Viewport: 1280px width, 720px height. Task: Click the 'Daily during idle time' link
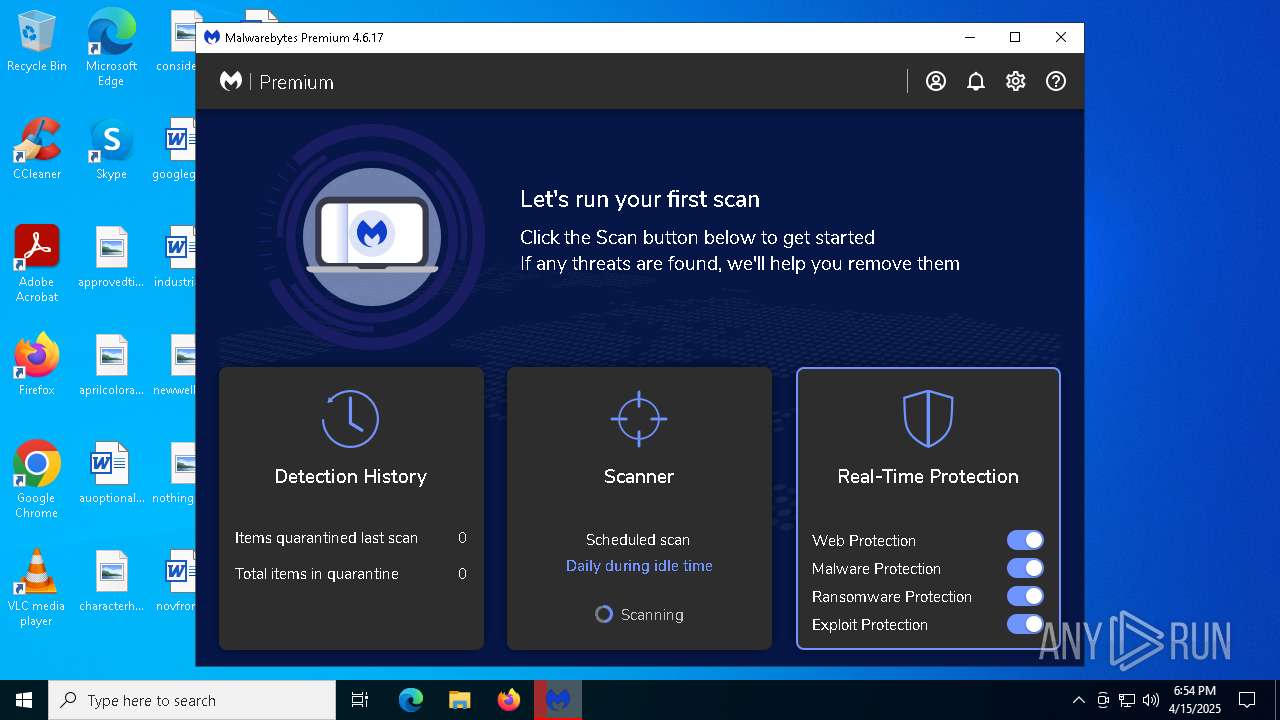click(x=639, y=566)
